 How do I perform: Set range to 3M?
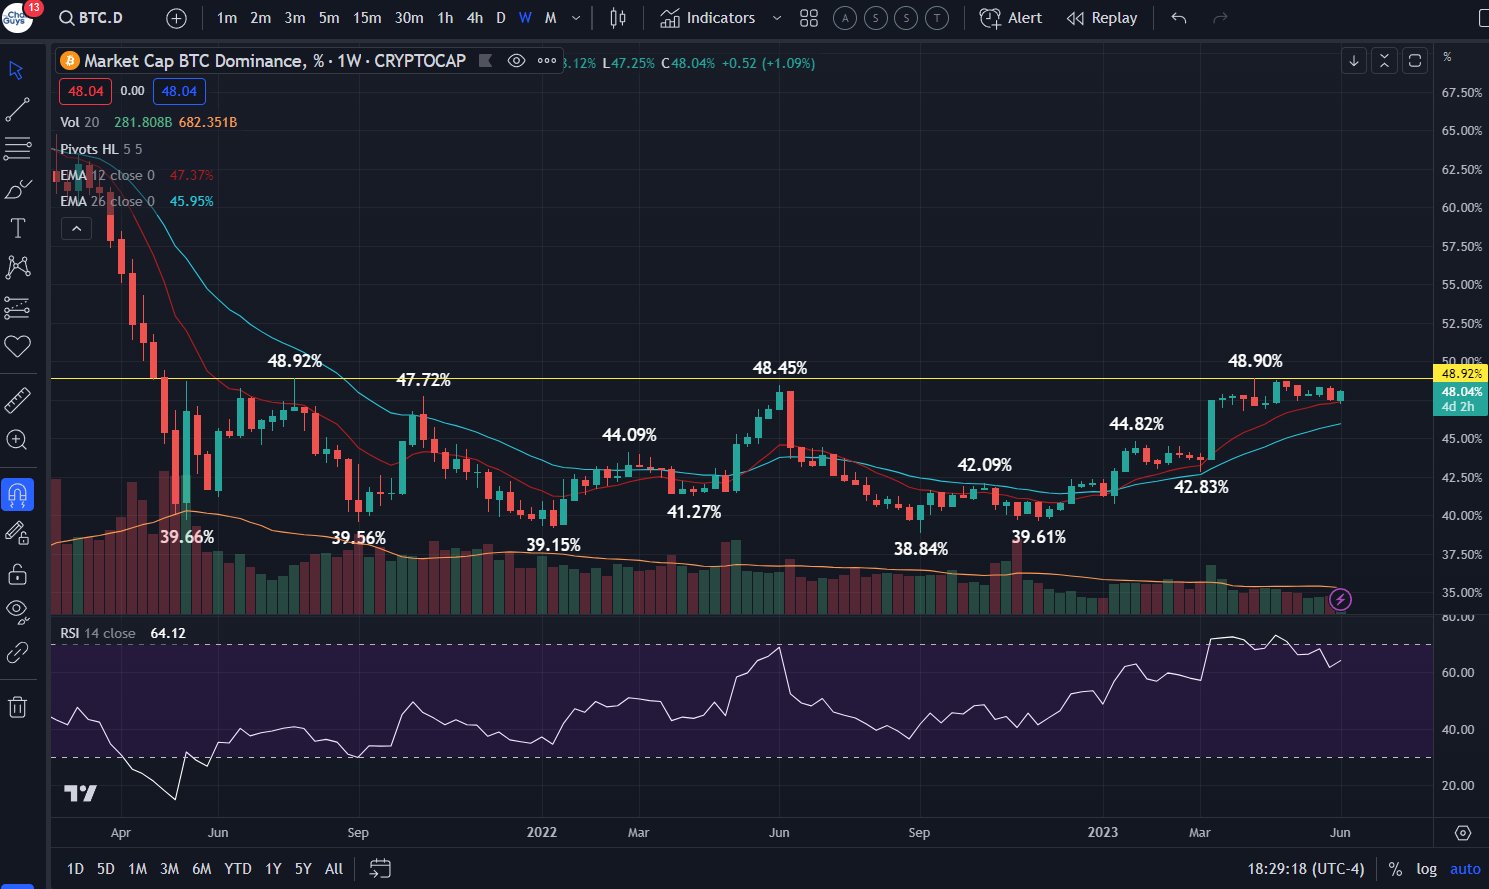pos(169,869)
